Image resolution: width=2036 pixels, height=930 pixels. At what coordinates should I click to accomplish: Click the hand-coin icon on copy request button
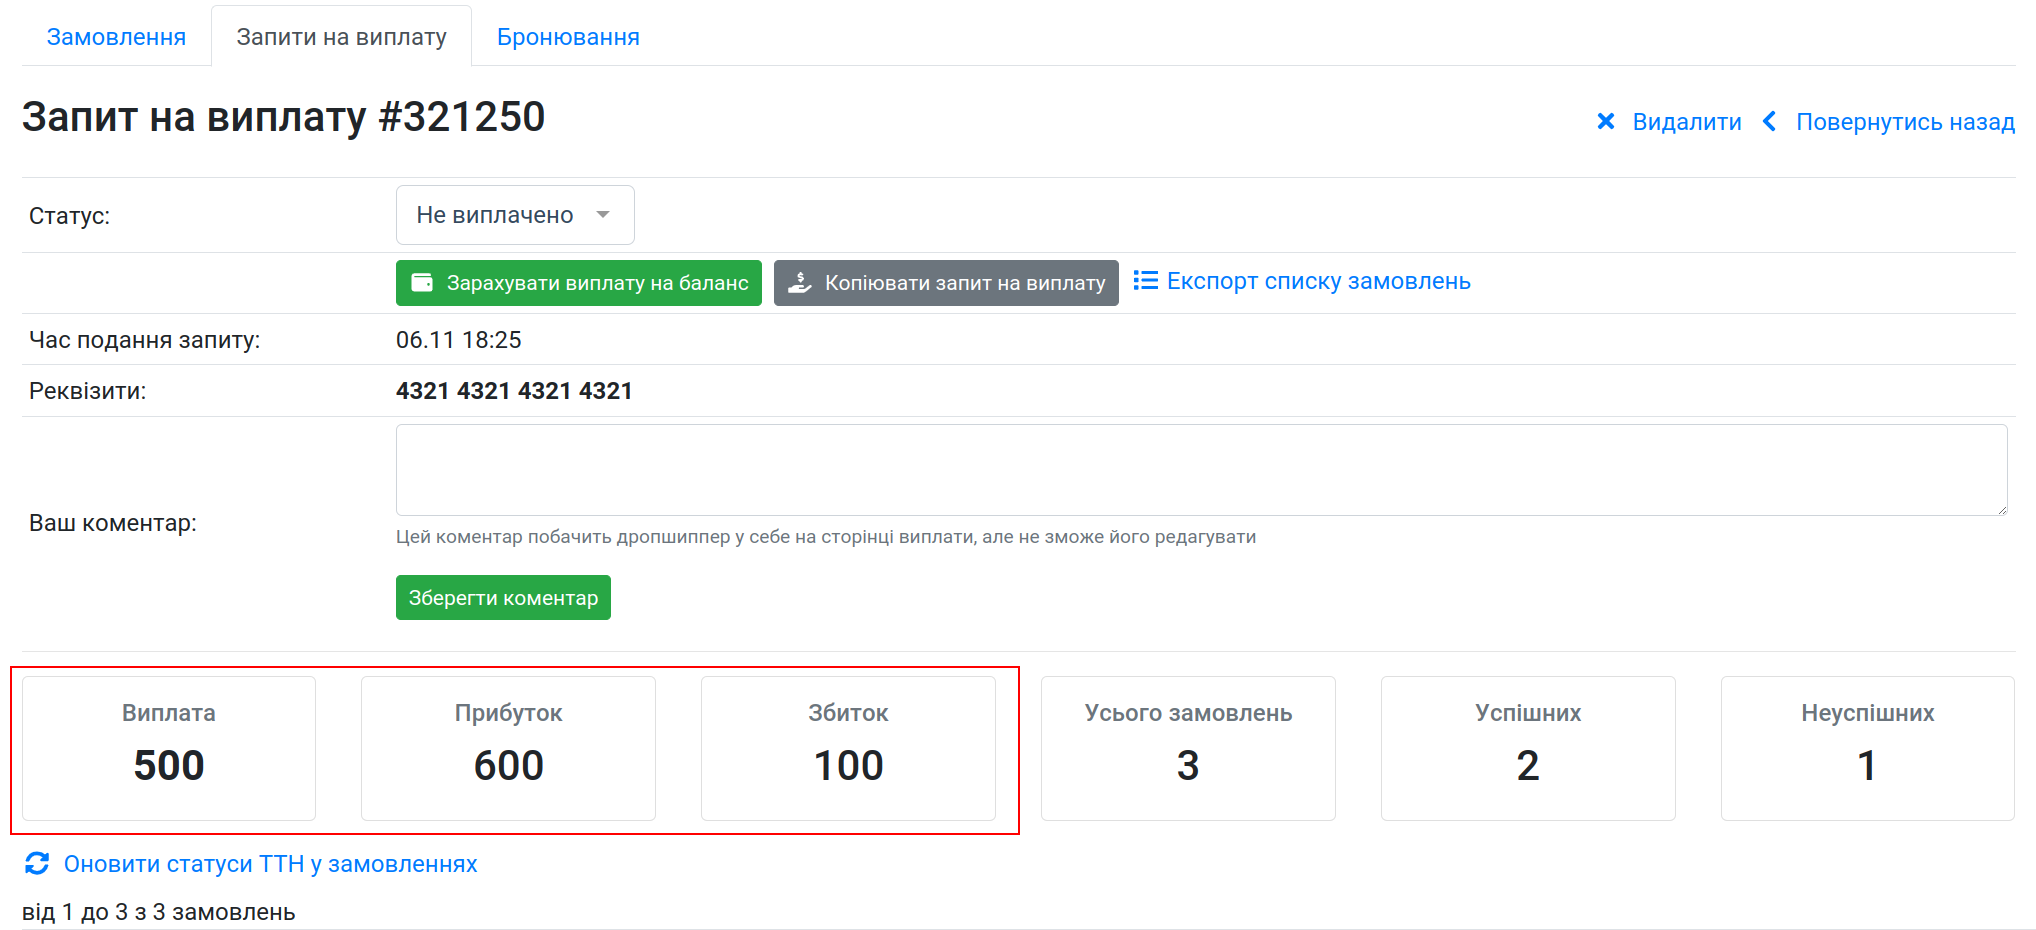tap(799, 283)
